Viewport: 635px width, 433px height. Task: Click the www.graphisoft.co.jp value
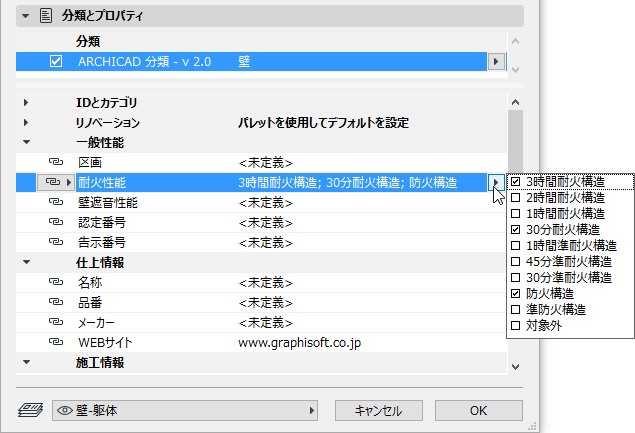300,343
